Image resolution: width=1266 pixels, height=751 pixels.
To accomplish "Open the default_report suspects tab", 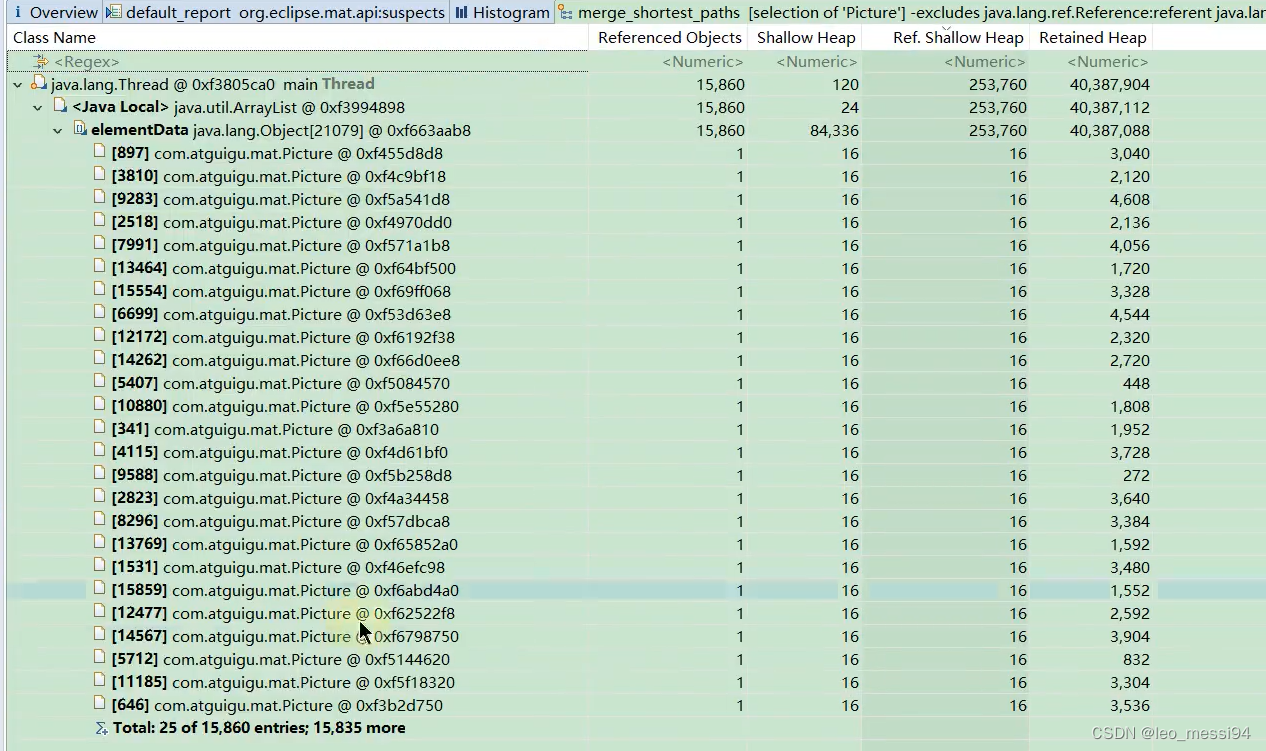I will pyautogui.click(x=275, y=13).
